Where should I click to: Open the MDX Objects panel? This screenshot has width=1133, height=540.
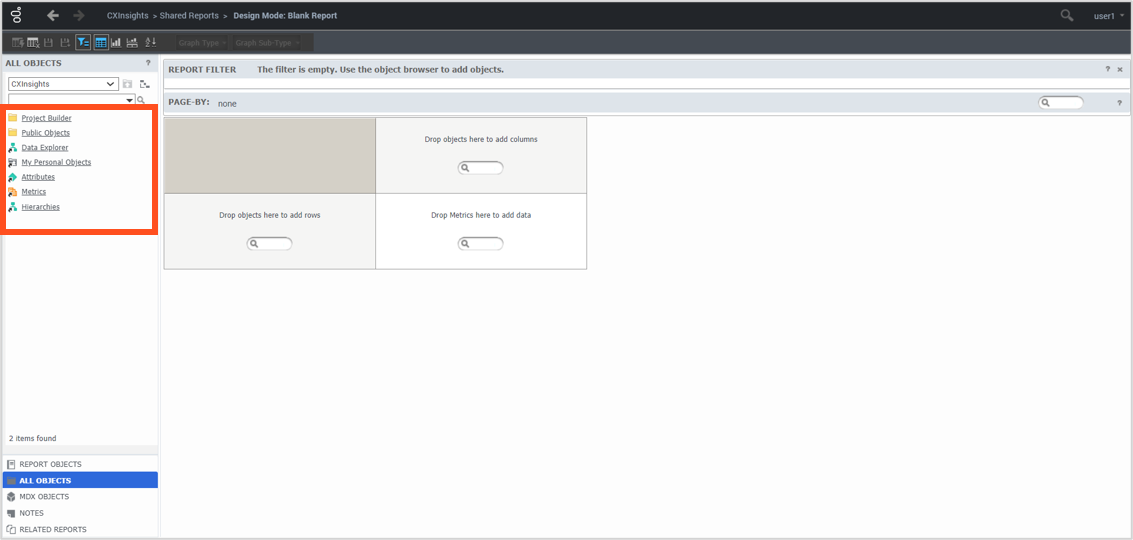pos(44,497)
